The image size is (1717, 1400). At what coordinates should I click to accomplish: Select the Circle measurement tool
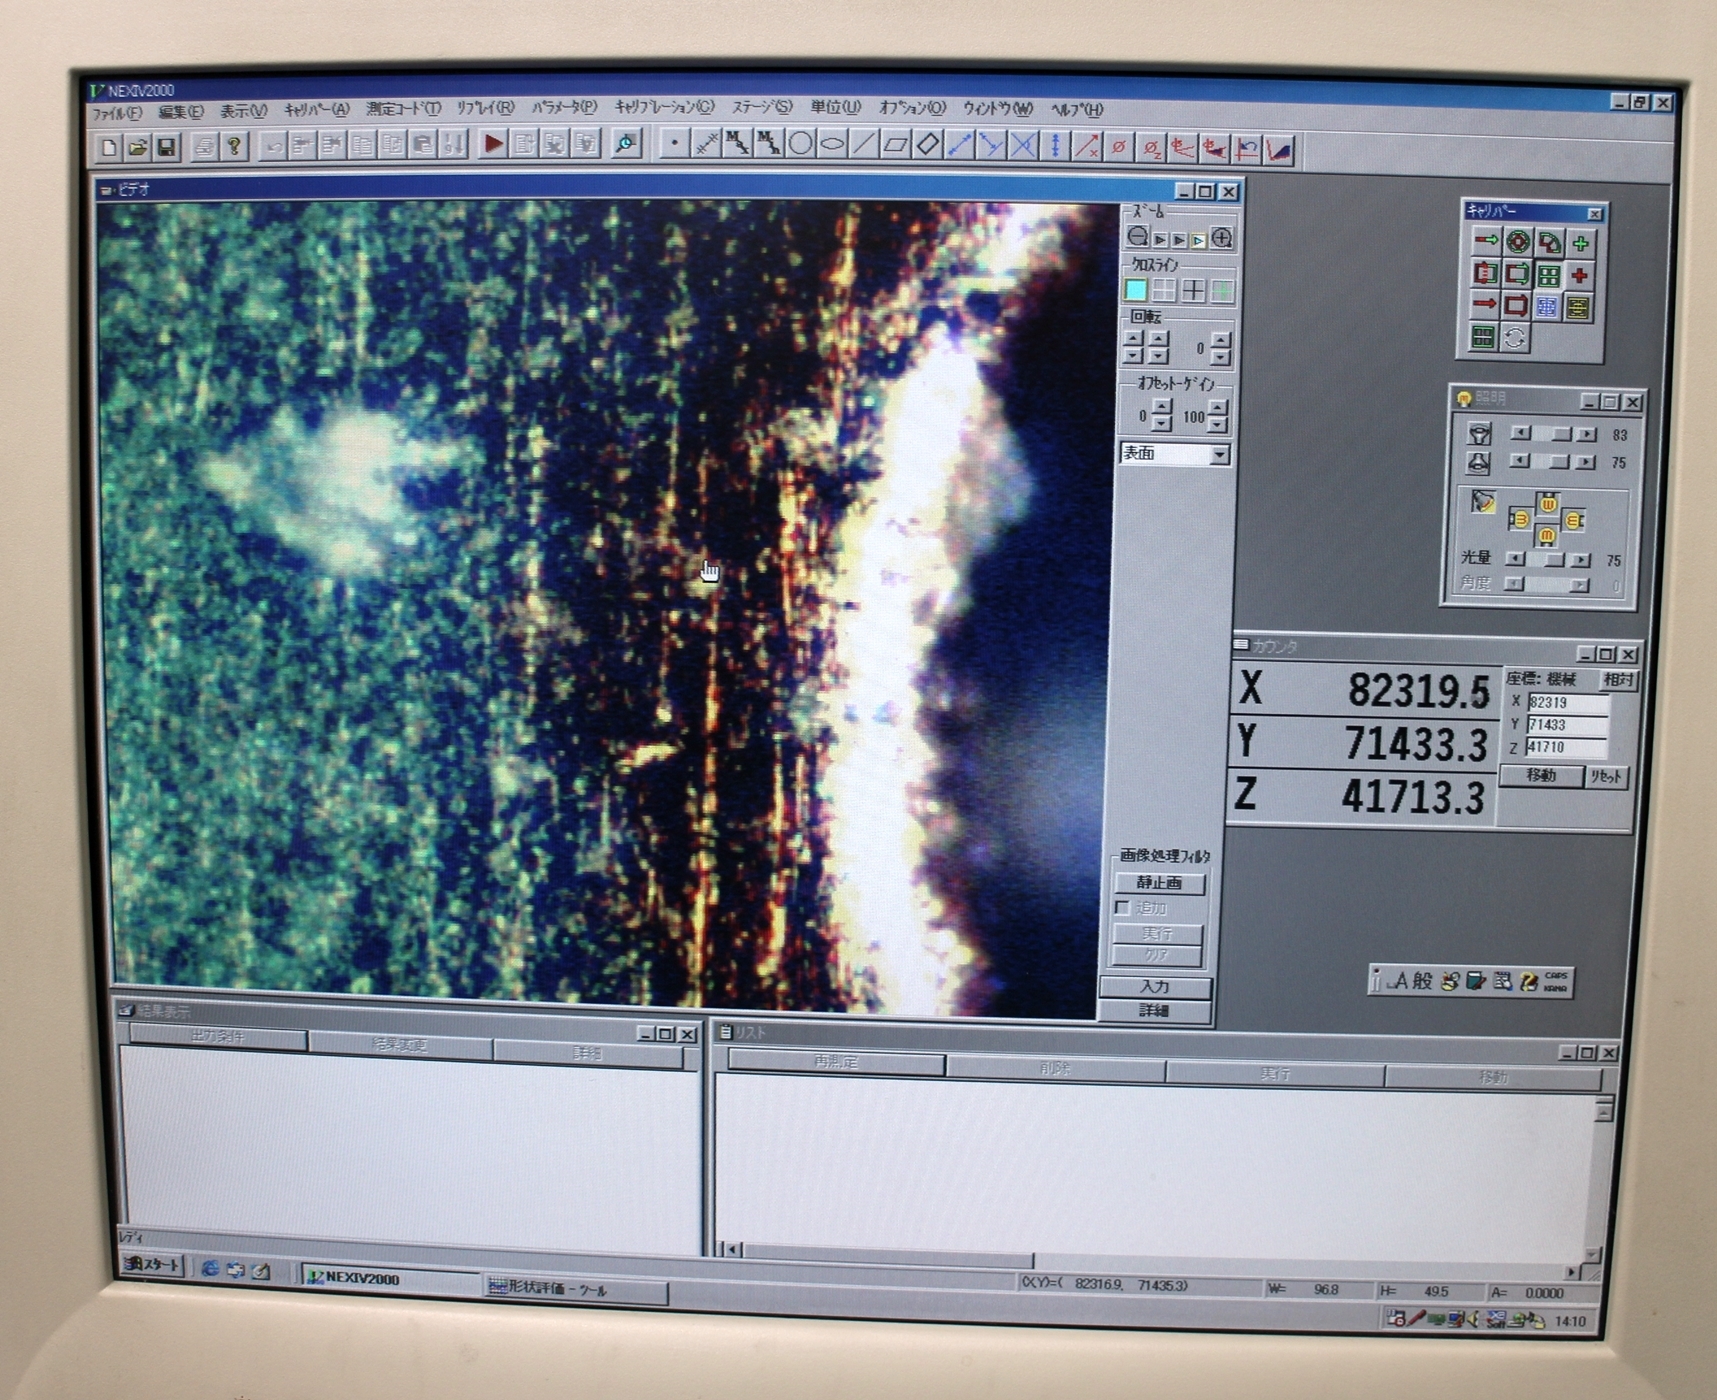coord(800,144)
